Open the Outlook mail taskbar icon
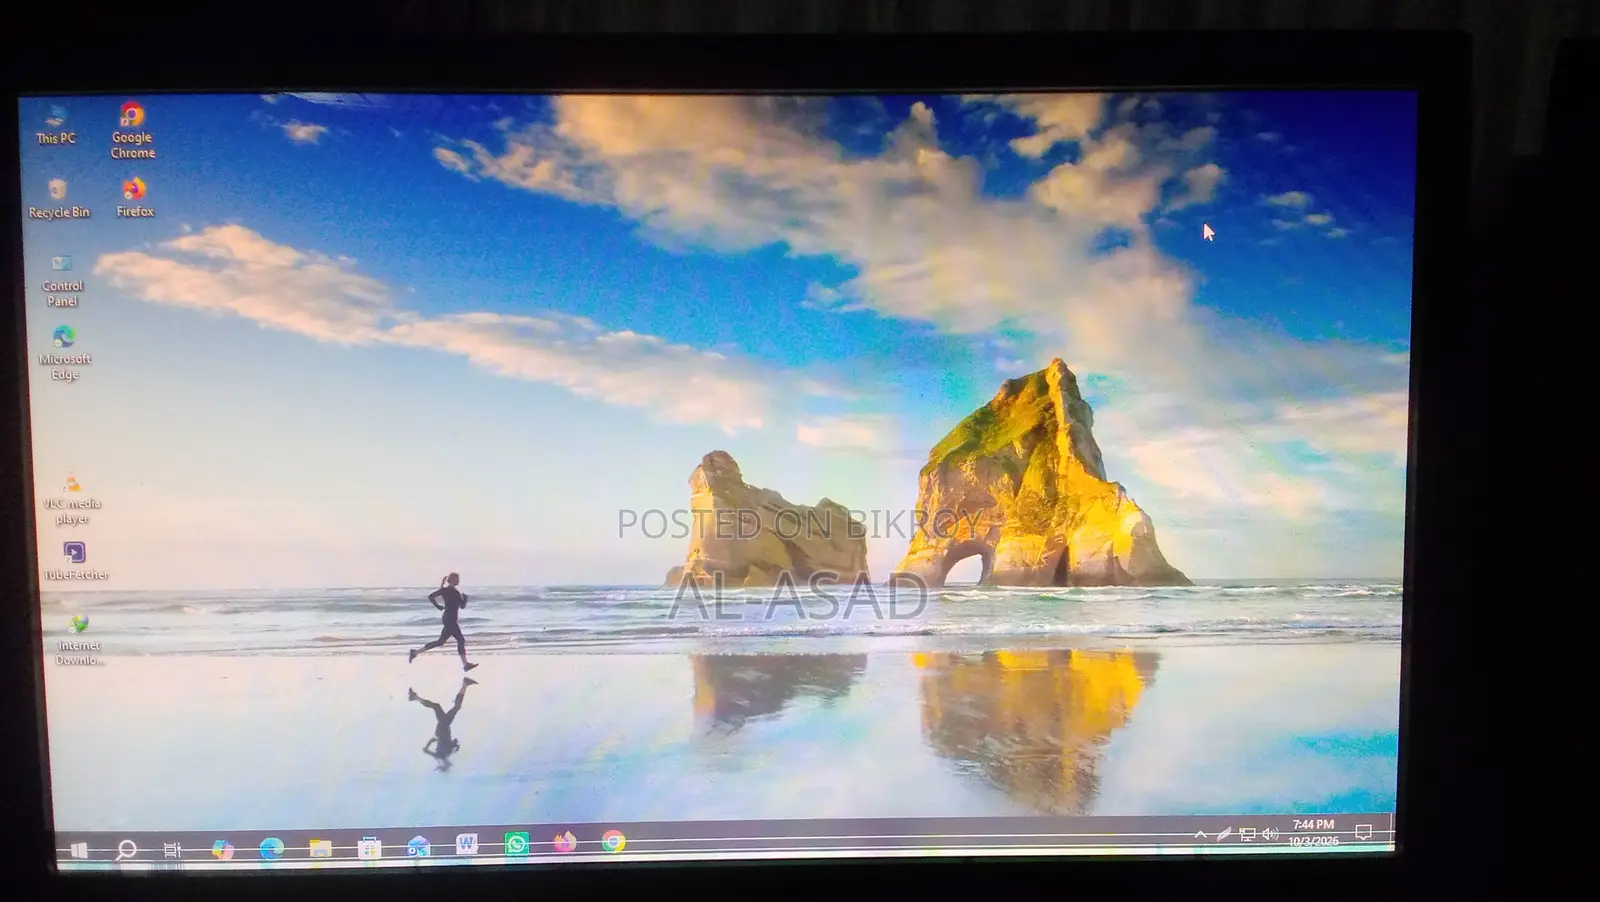 (x=418, y=847)
